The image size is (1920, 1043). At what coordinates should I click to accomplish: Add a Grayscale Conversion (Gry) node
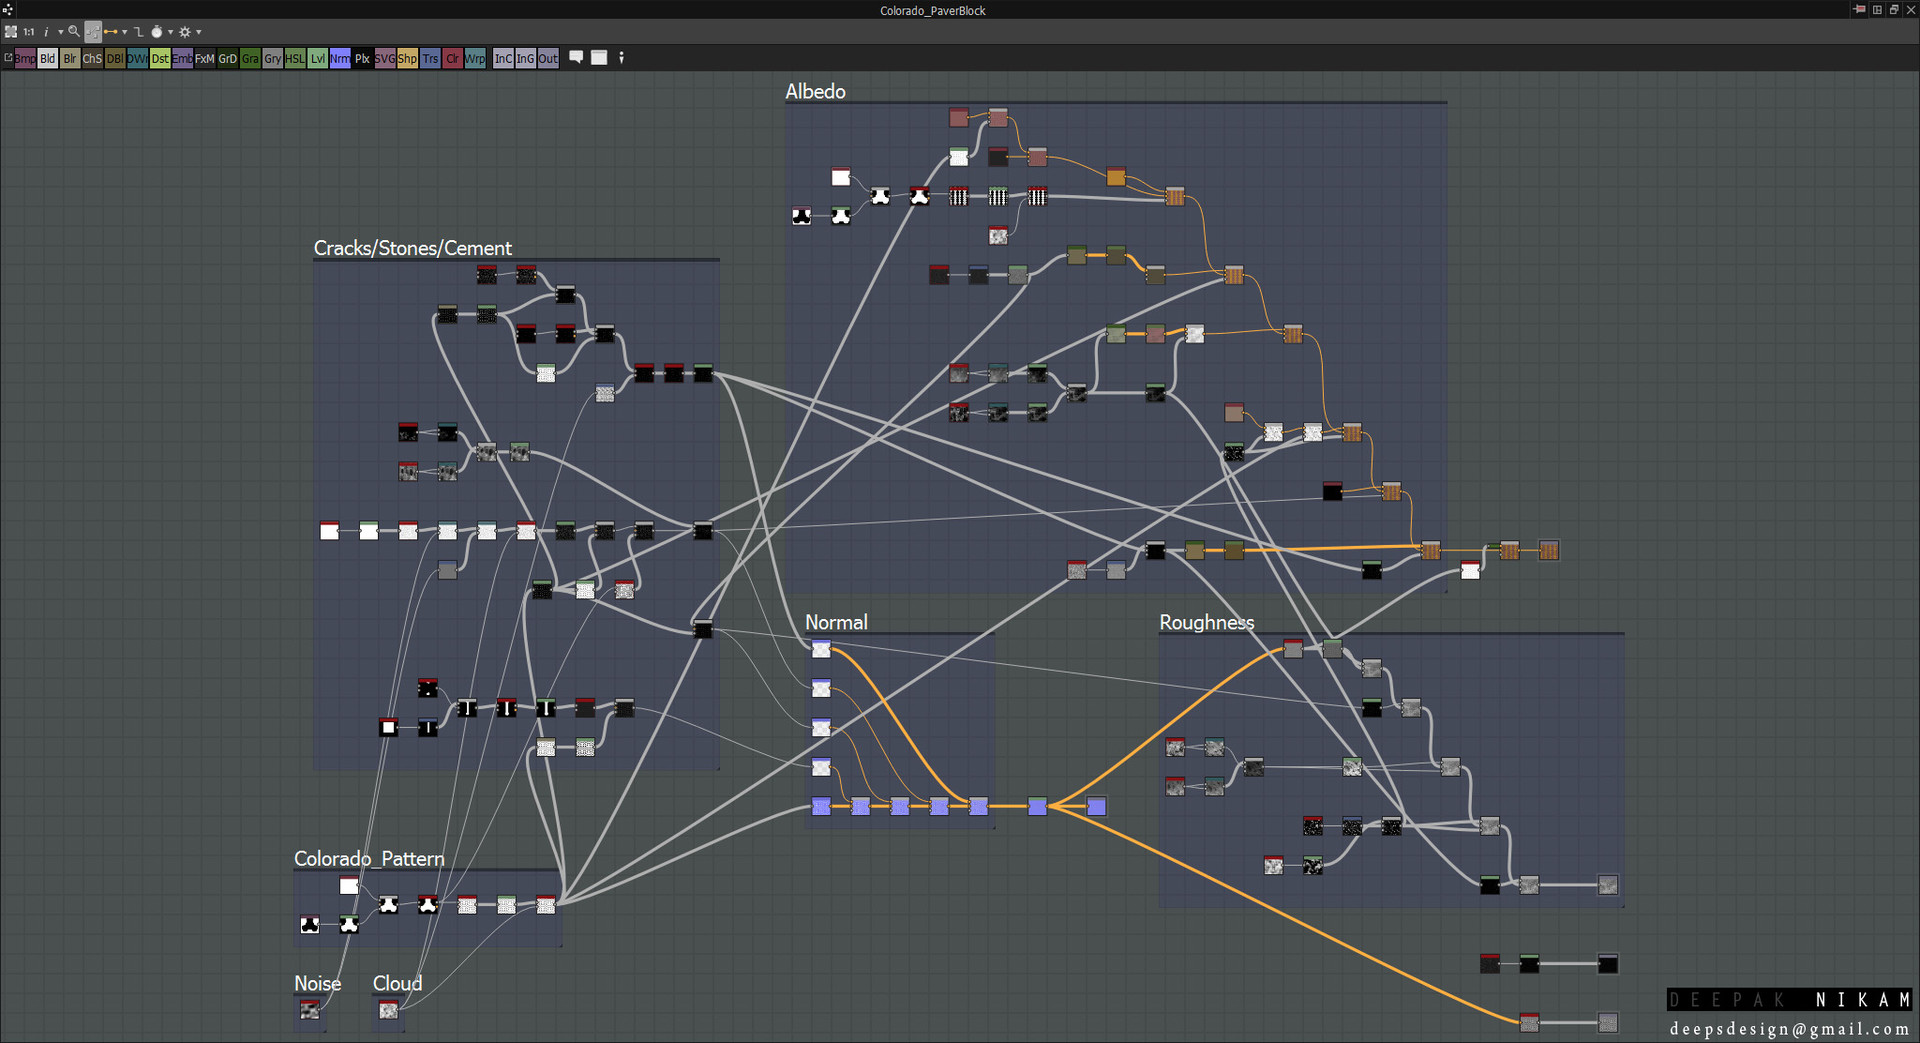272,59
